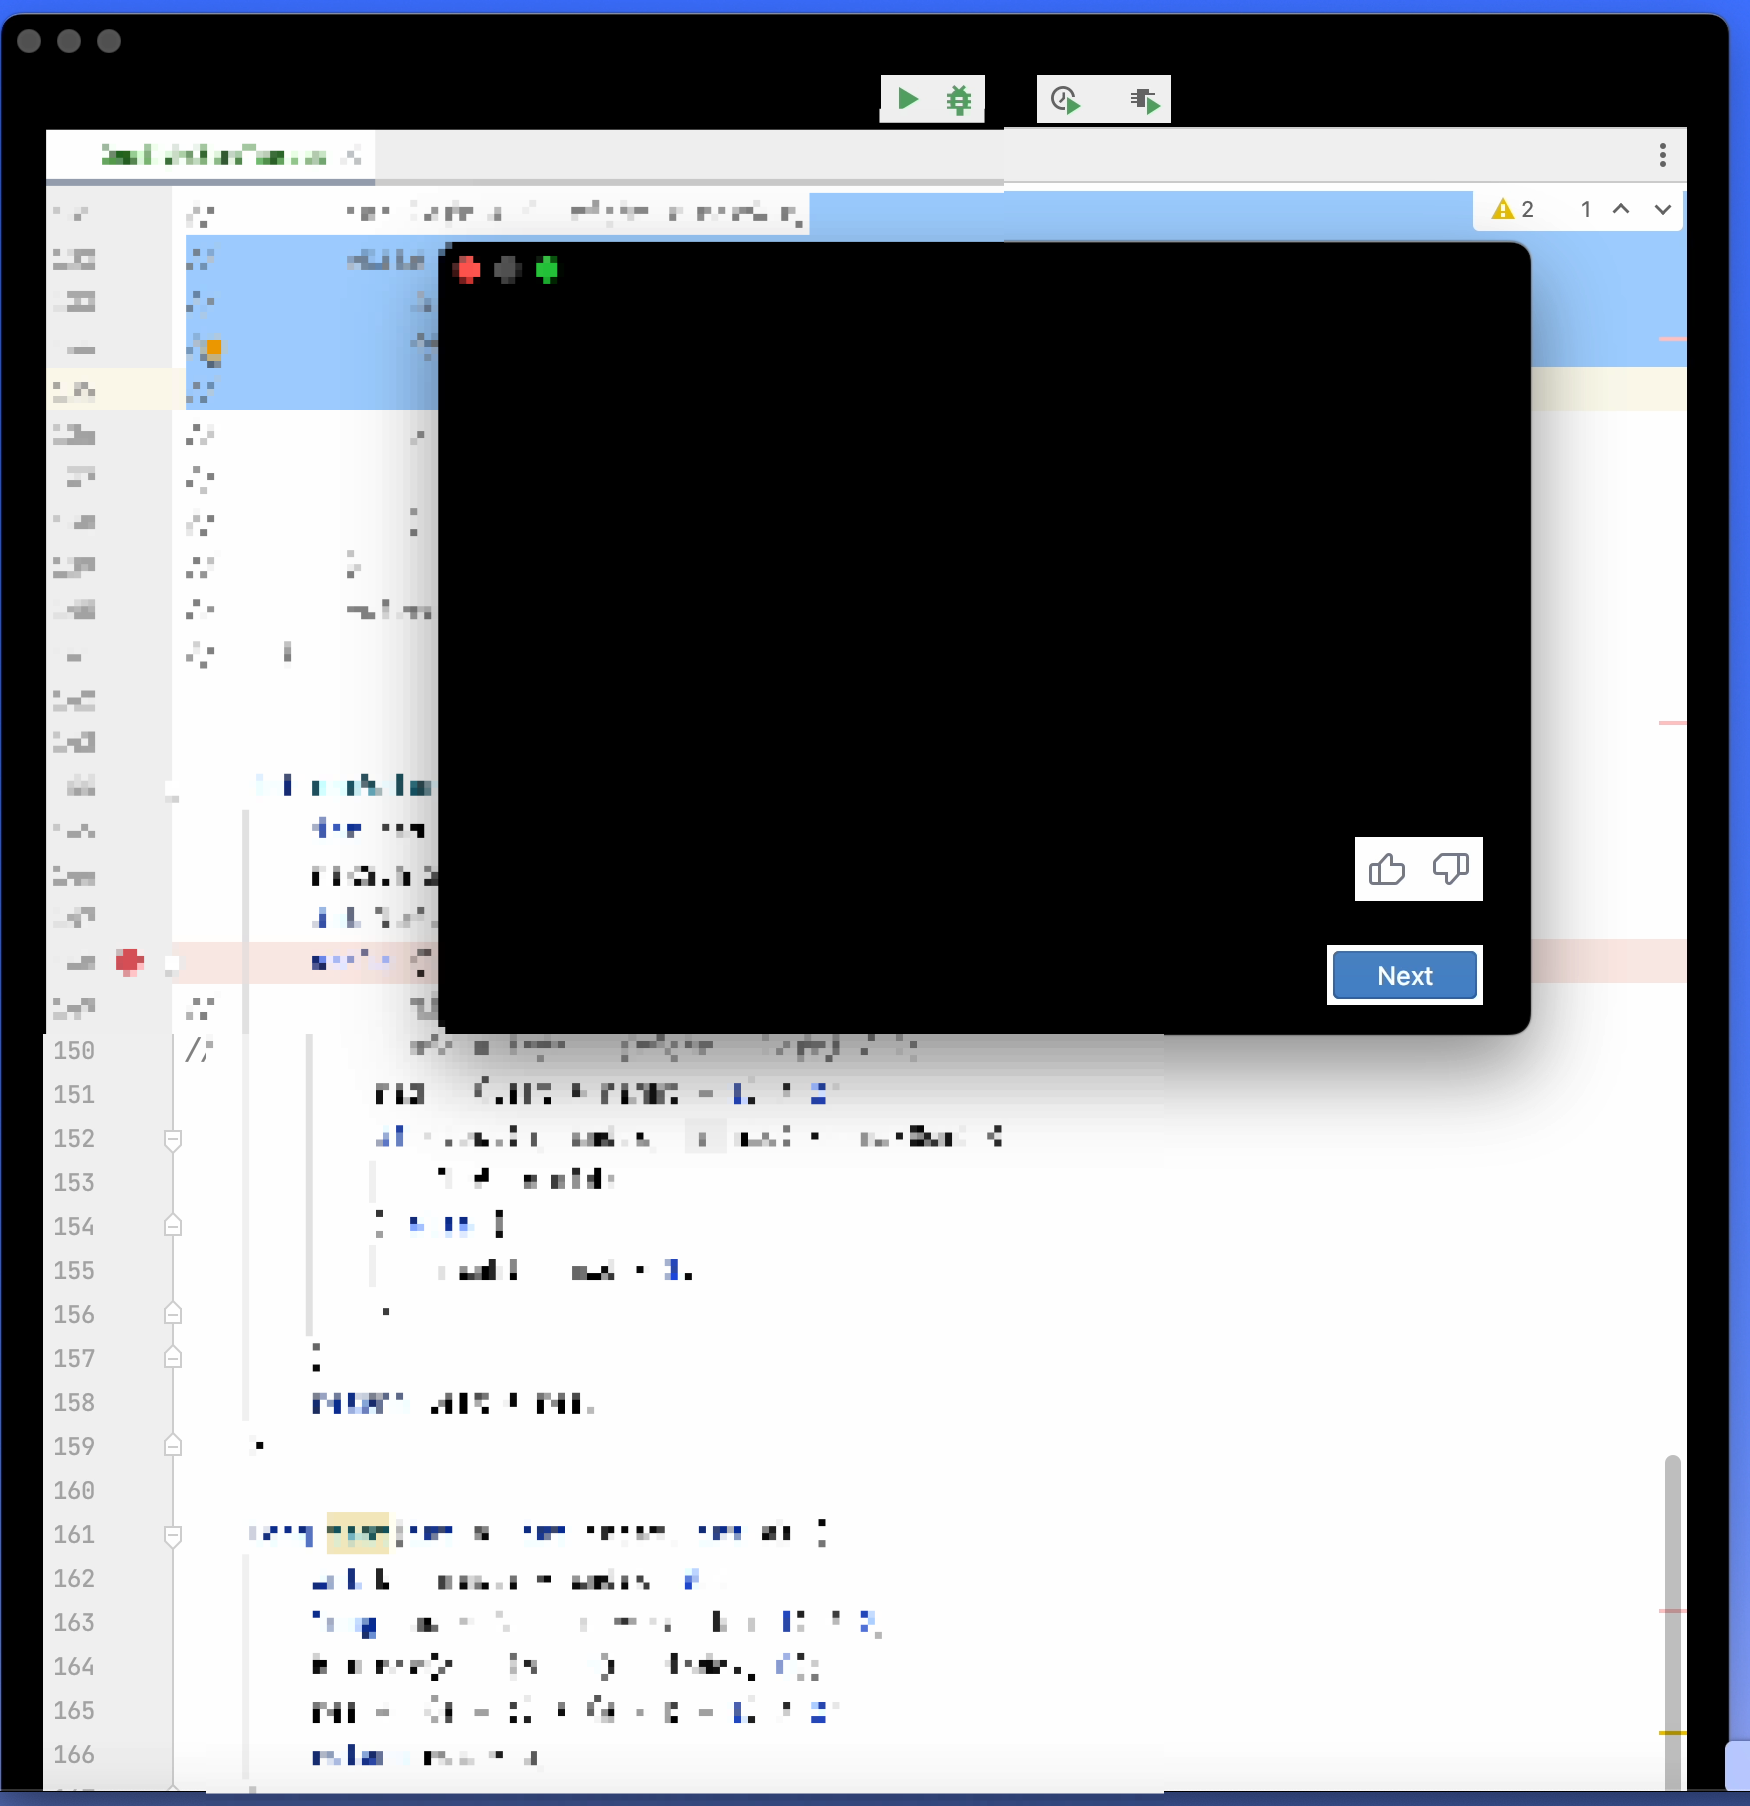
Task: Close the open editor file tab
Action: (x=352, y=156)
